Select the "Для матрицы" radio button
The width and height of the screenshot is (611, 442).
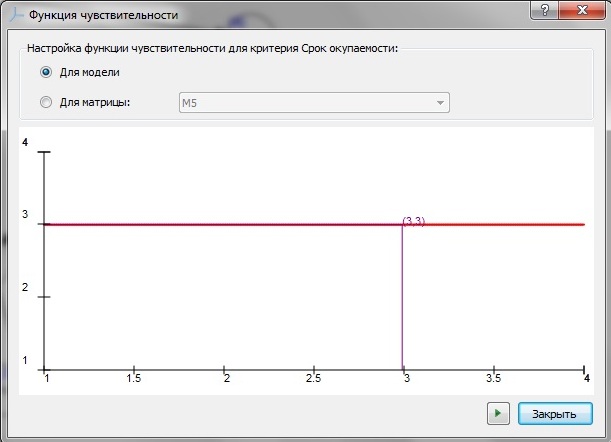tap(46, 102)
